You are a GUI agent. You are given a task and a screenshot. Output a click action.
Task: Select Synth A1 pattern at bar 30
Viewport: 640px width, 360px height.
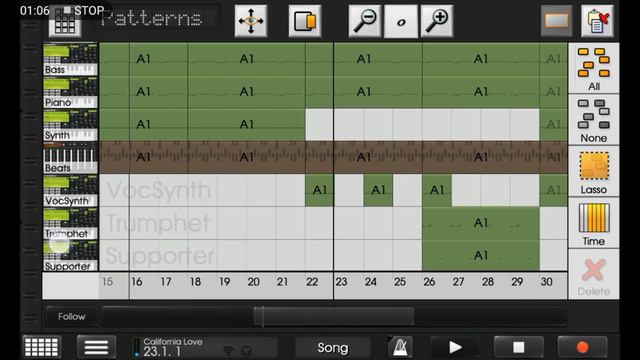pos(553,124)
